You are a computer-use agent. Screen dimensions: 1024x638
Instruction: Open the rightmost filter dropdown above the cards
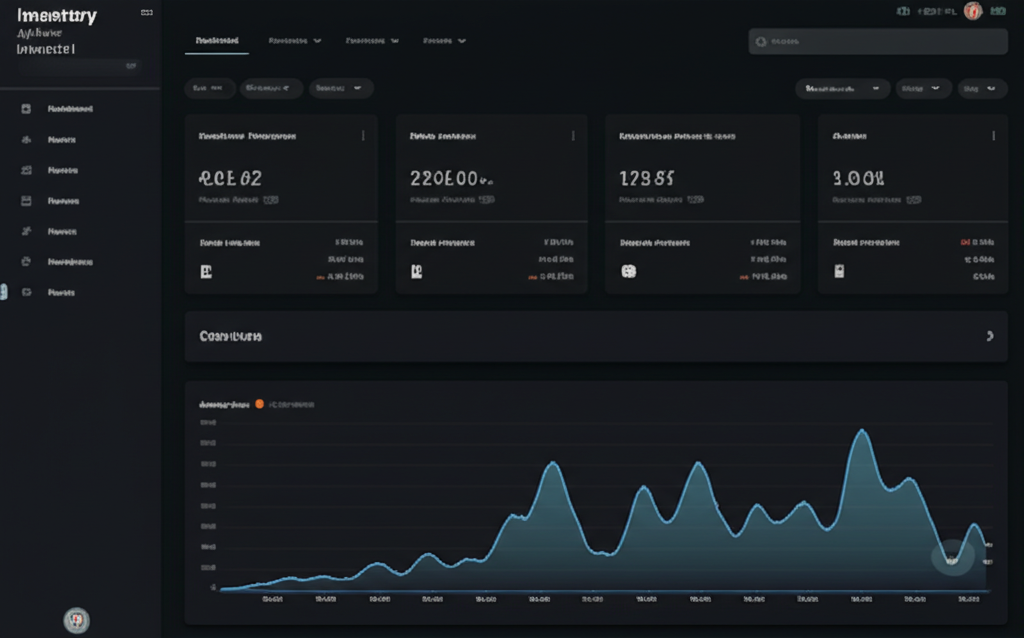pyautogui.click(x=982, y=89)
